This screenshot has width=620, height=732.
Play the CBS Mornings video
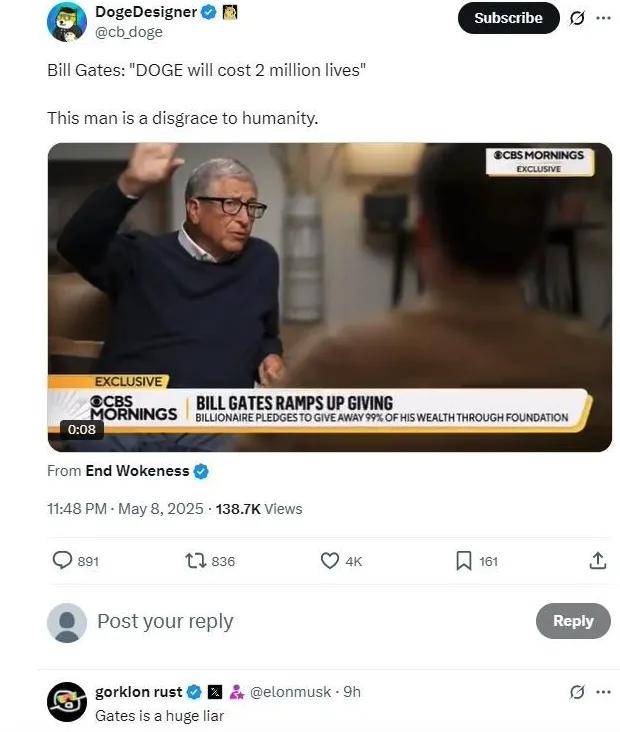[330, 297]
